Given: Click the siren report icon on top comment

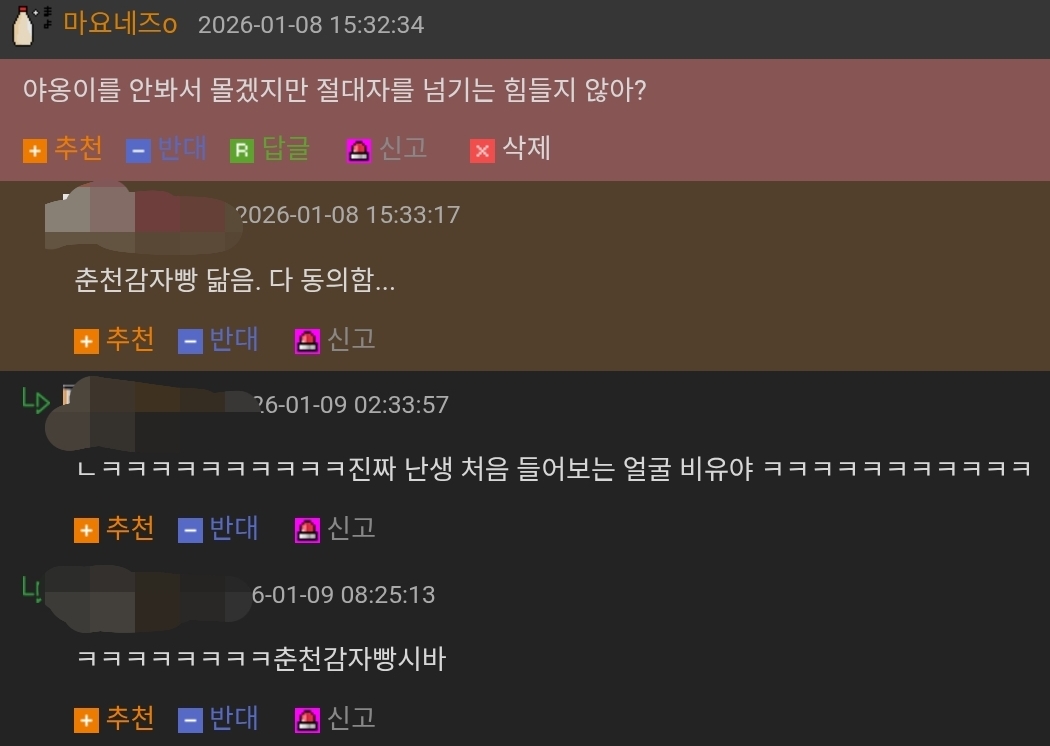Looking at the screenshot, I should click(359, 151).
